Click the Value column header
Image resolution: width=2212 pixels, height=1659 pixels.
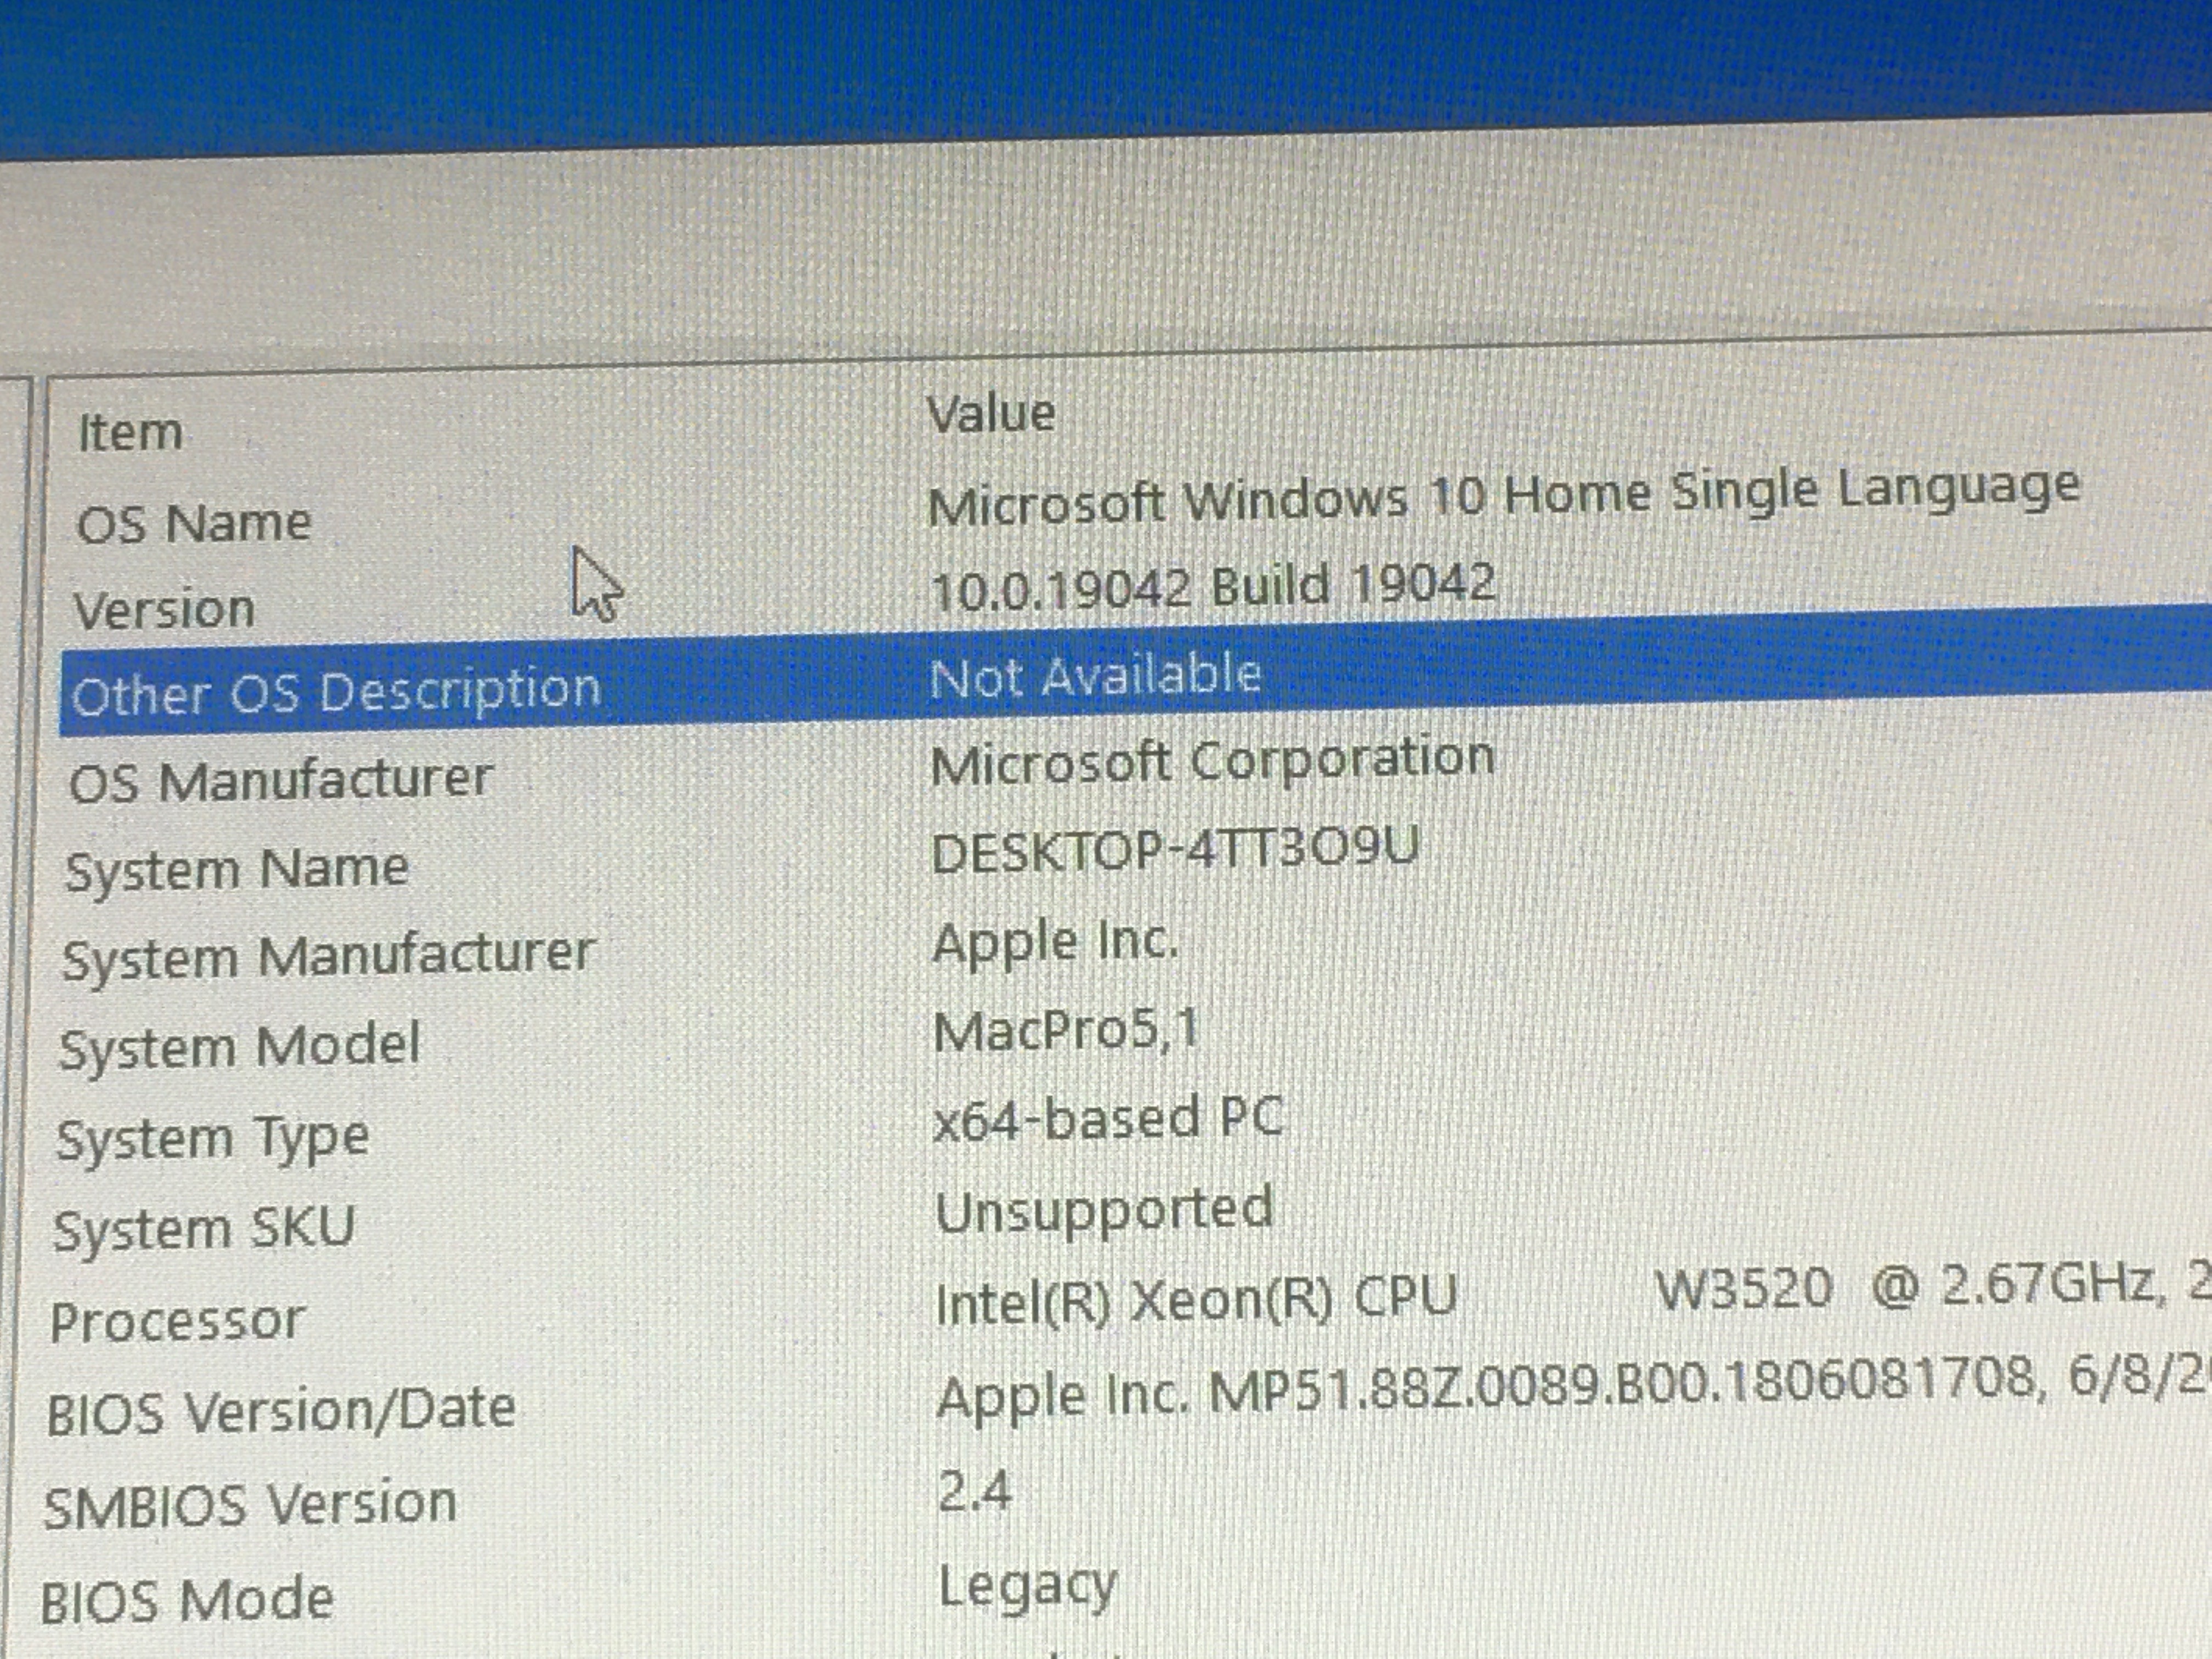(990, 414)
